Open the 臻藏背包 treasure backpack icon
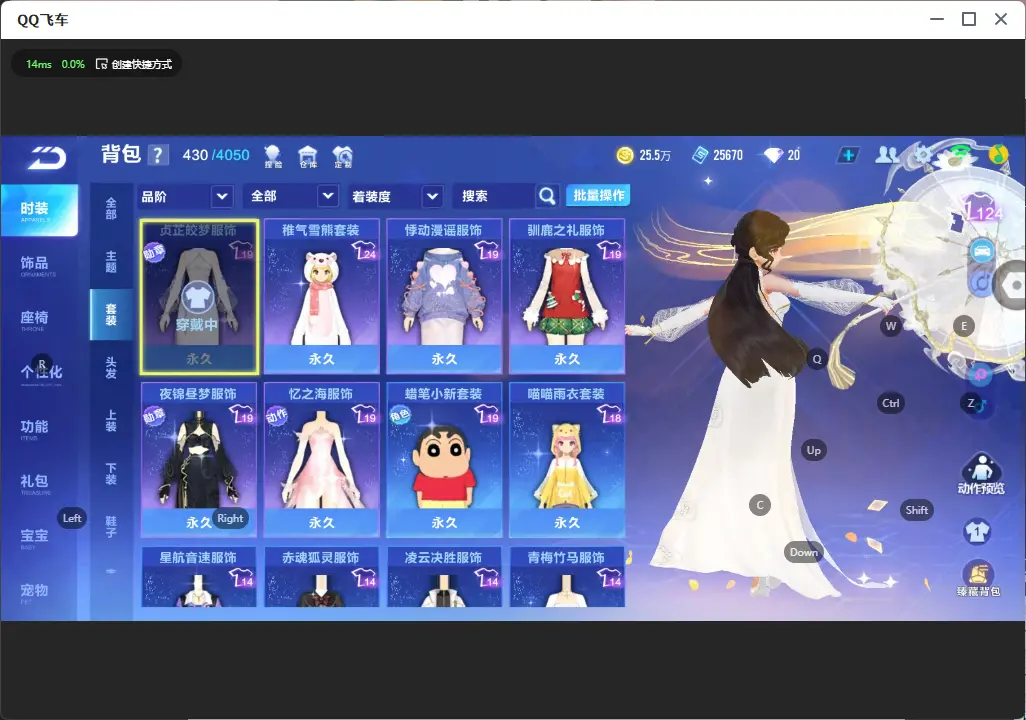This screenshot has width=1026, height=720. pyautogui.click(x=978, y=578)
